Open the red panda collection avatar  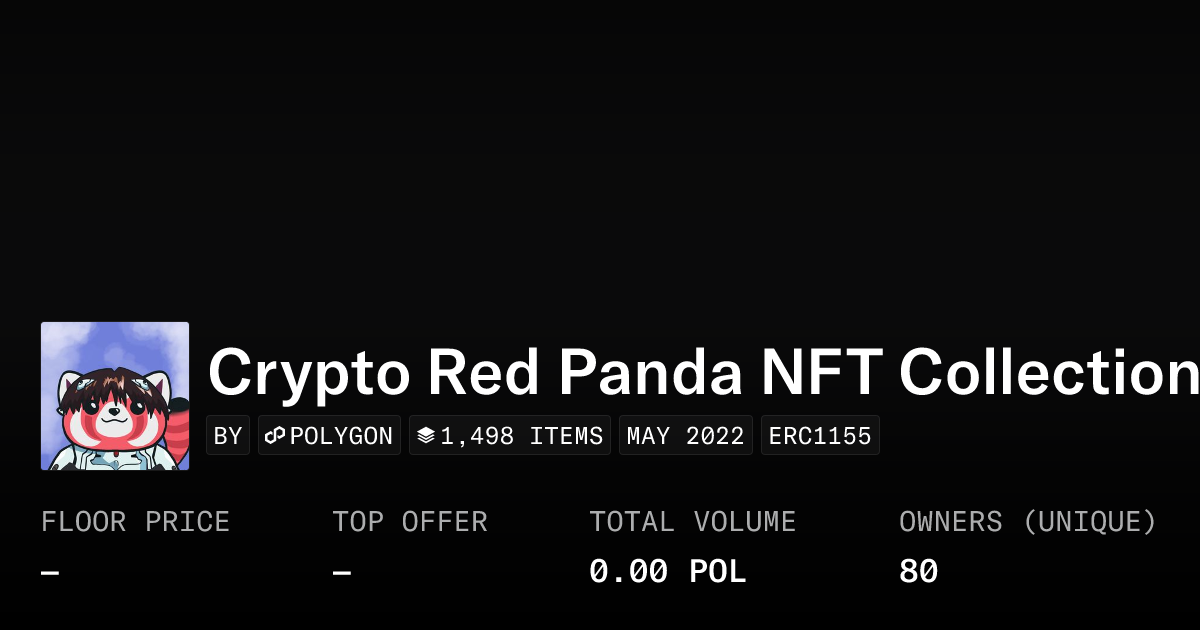(115, 396)
